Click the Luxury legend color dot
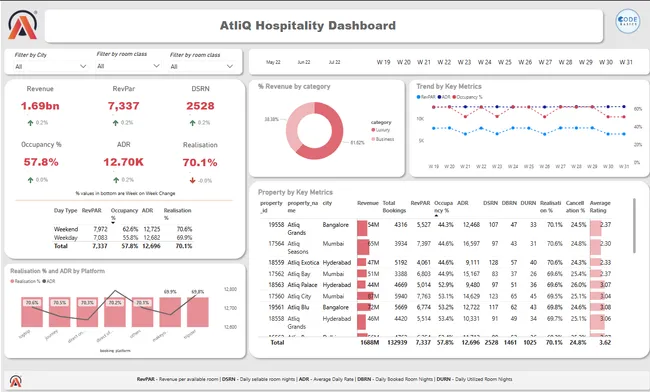The height and width of the screenshot is (392, 650). pos(373,130)
